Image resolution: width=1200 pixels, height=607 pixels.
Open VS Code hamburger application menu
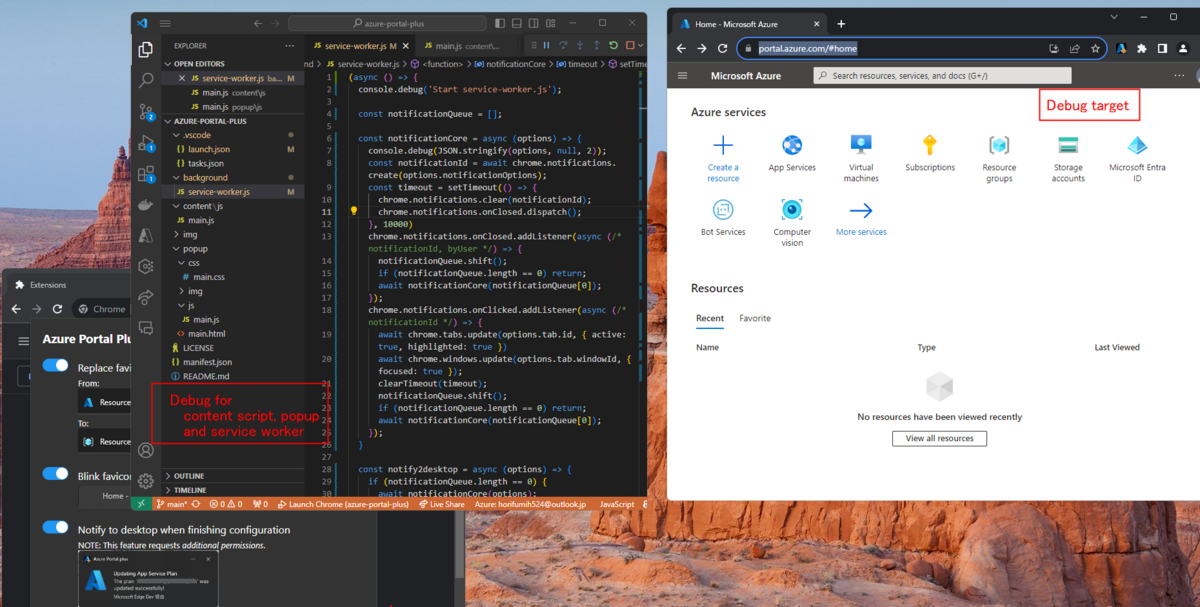click(166, 23)
